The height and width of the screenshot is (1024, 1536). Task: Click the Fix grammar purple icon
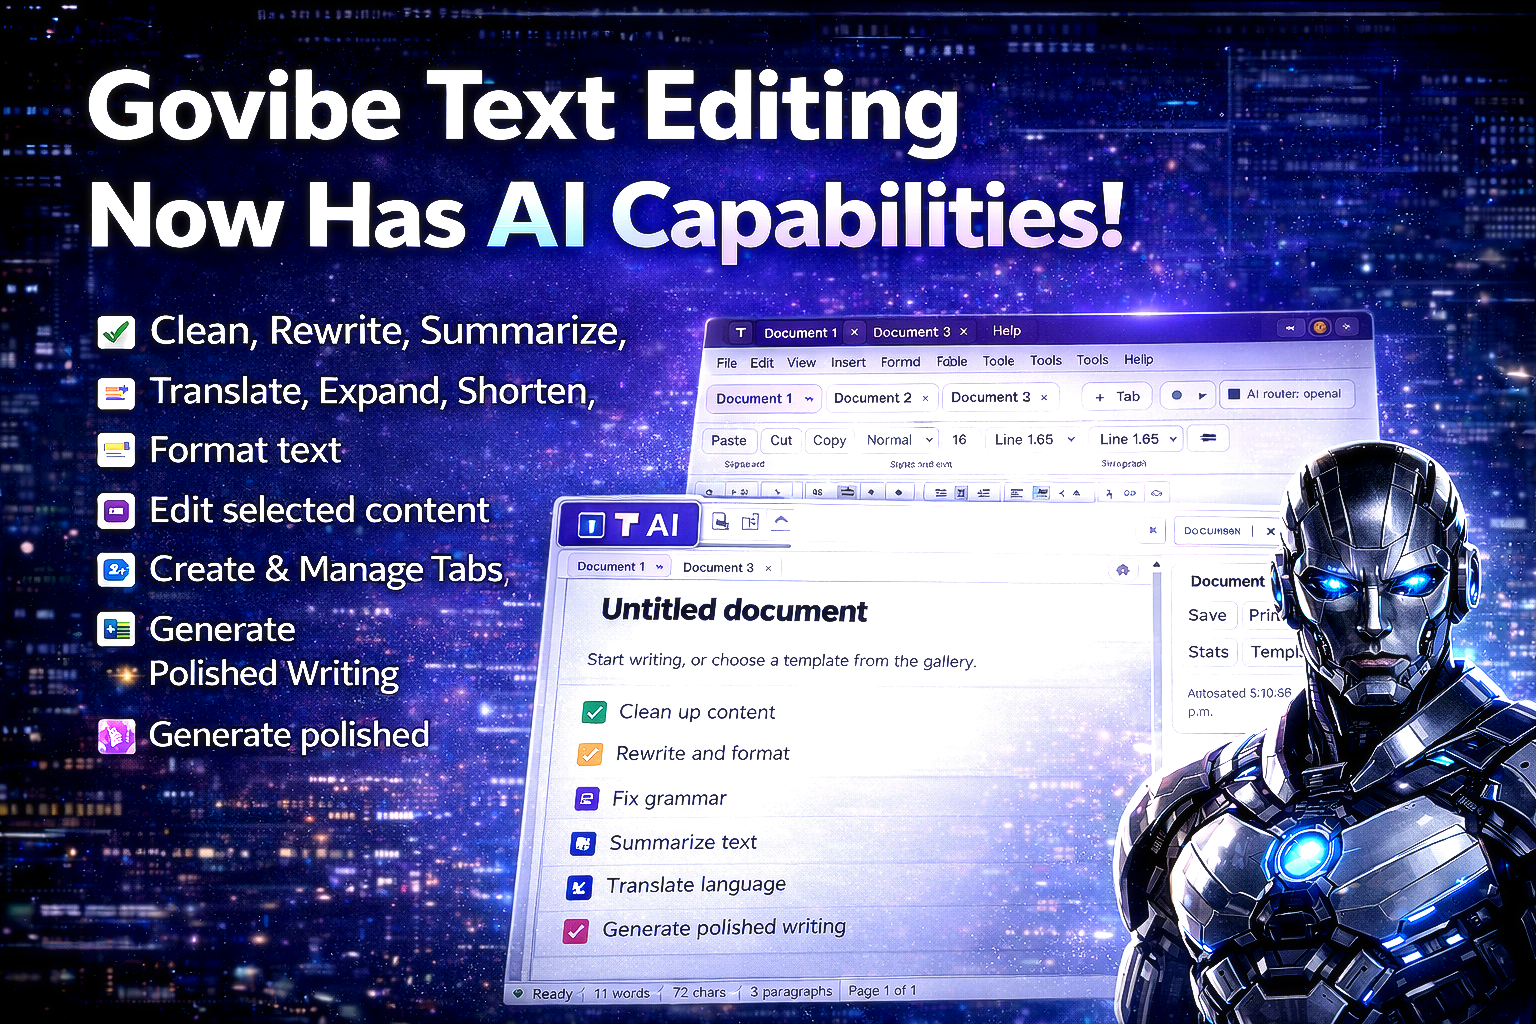[x=586, y=799]
